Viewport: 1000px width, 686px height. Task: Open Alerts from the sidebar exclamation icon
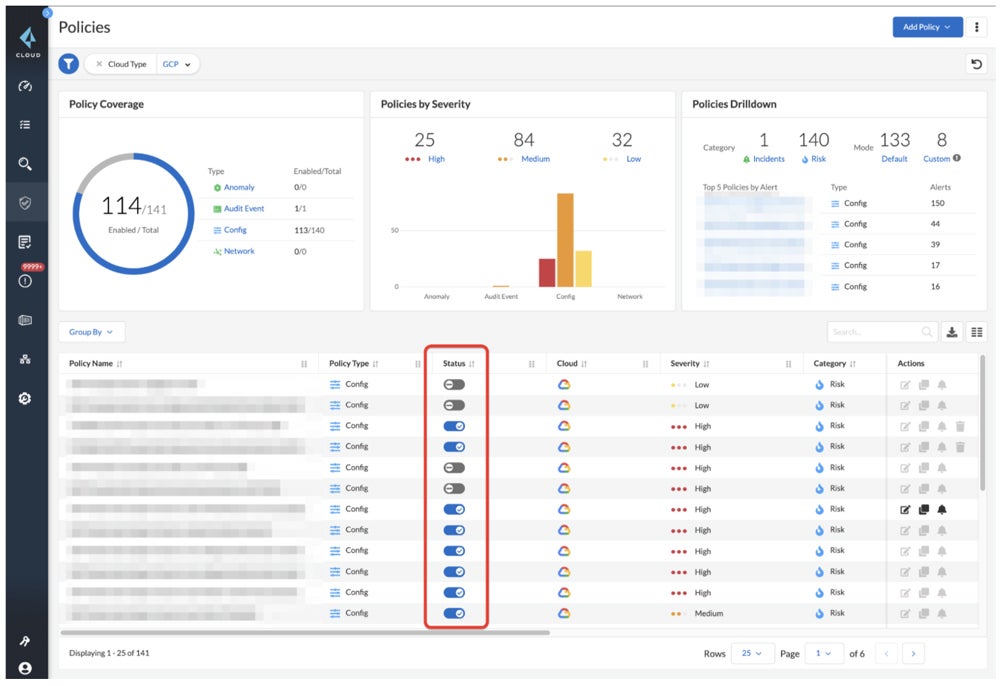[x=25, y=281]
